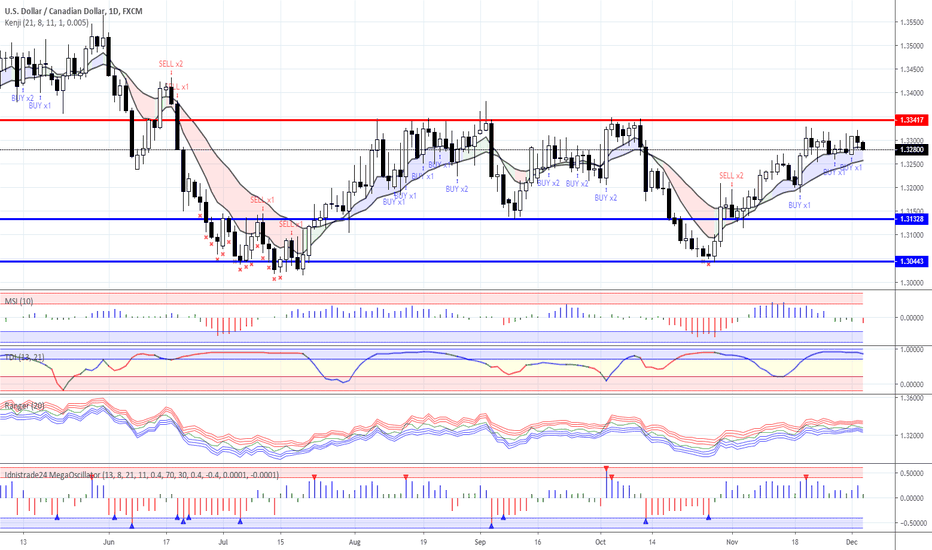Click the tallest red triangle in MegaOscillator
Screen dimensions: 932x550
tap(606, 468)
